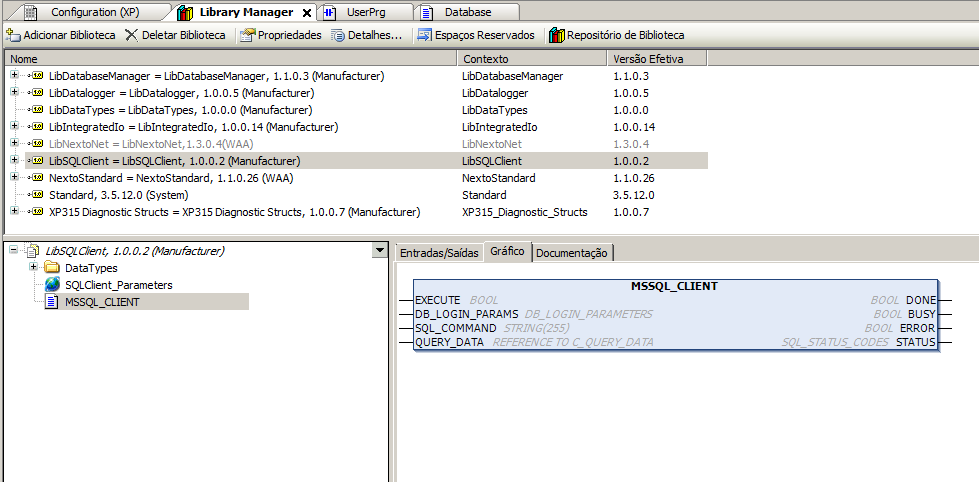Select the SQLClient_Parameters globe icon

click(x=52, y=285)
